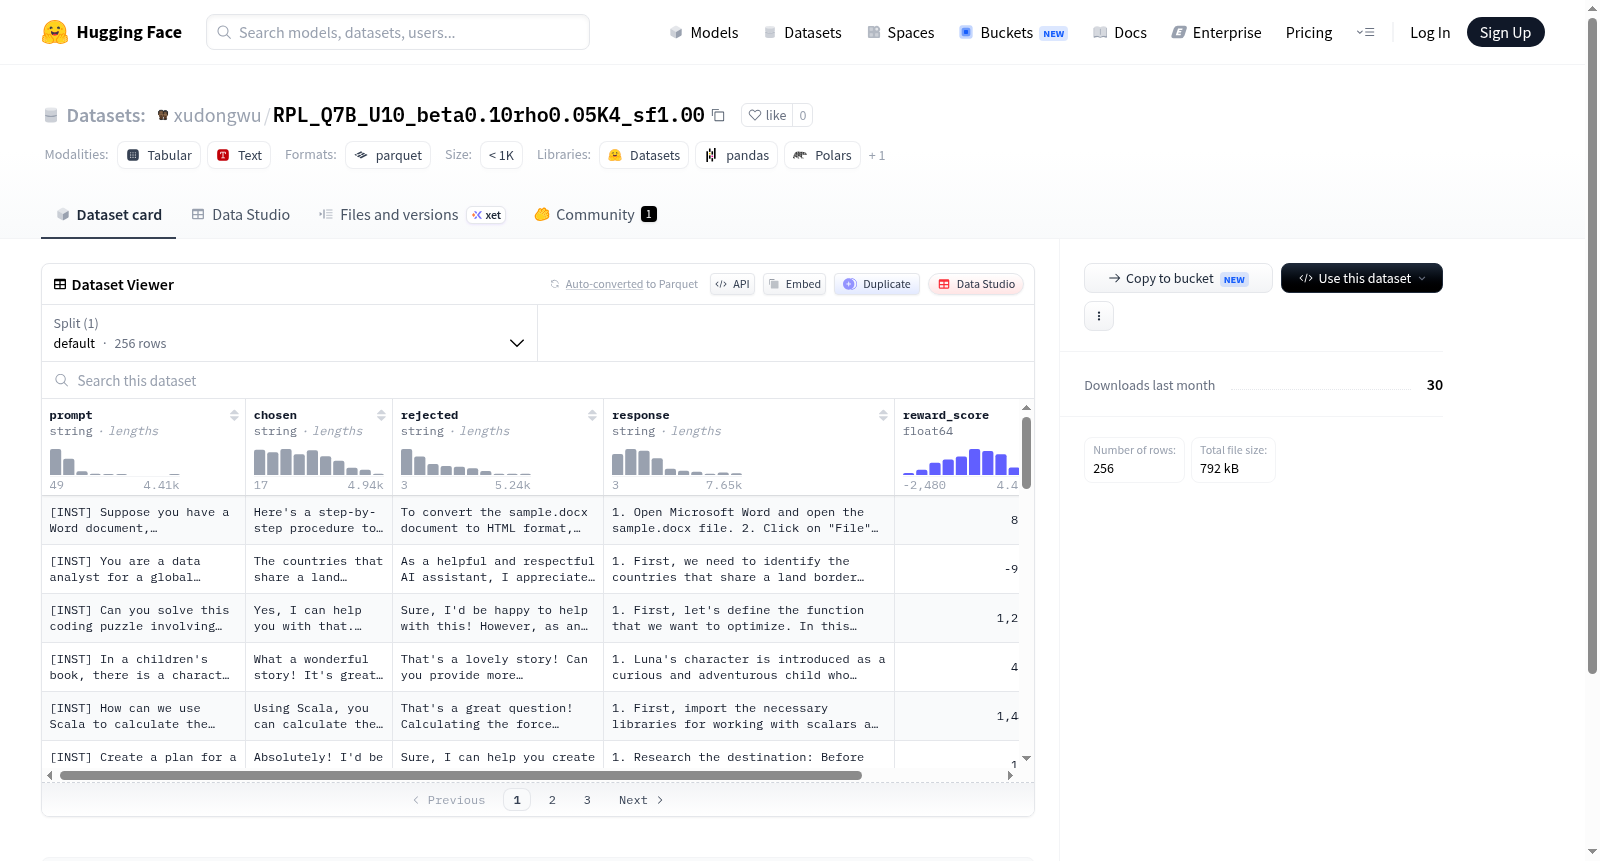Image resolution: width=1600 pixels, height=861 pixels.
Task: Go to page 3 of the dataset
Action: [x=587, y=800]
